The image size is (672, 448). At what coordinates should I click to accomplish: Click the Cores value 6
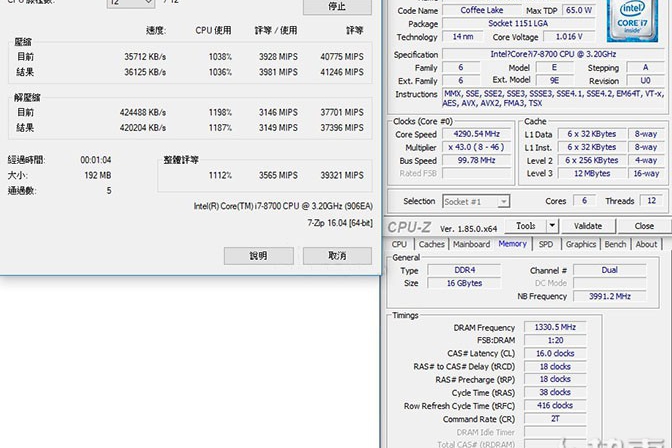(x=585, y=201)
